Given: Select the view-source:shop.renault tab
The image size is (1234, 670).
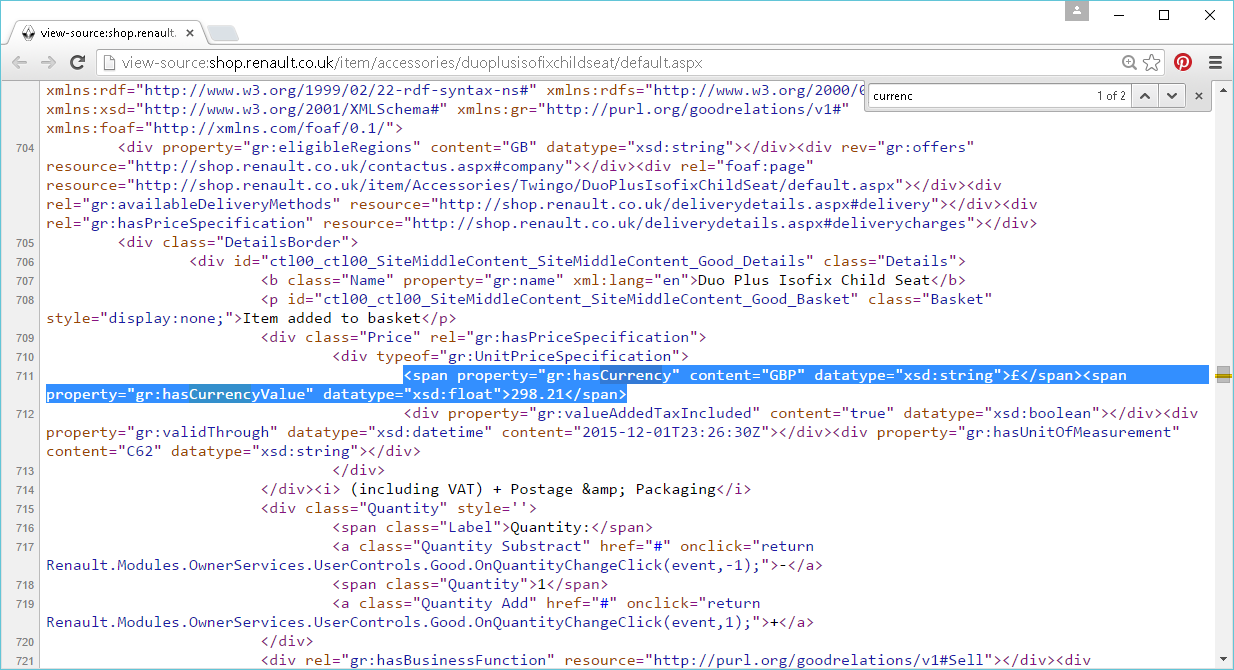Looking at the screenshot, I should [109, 32].
